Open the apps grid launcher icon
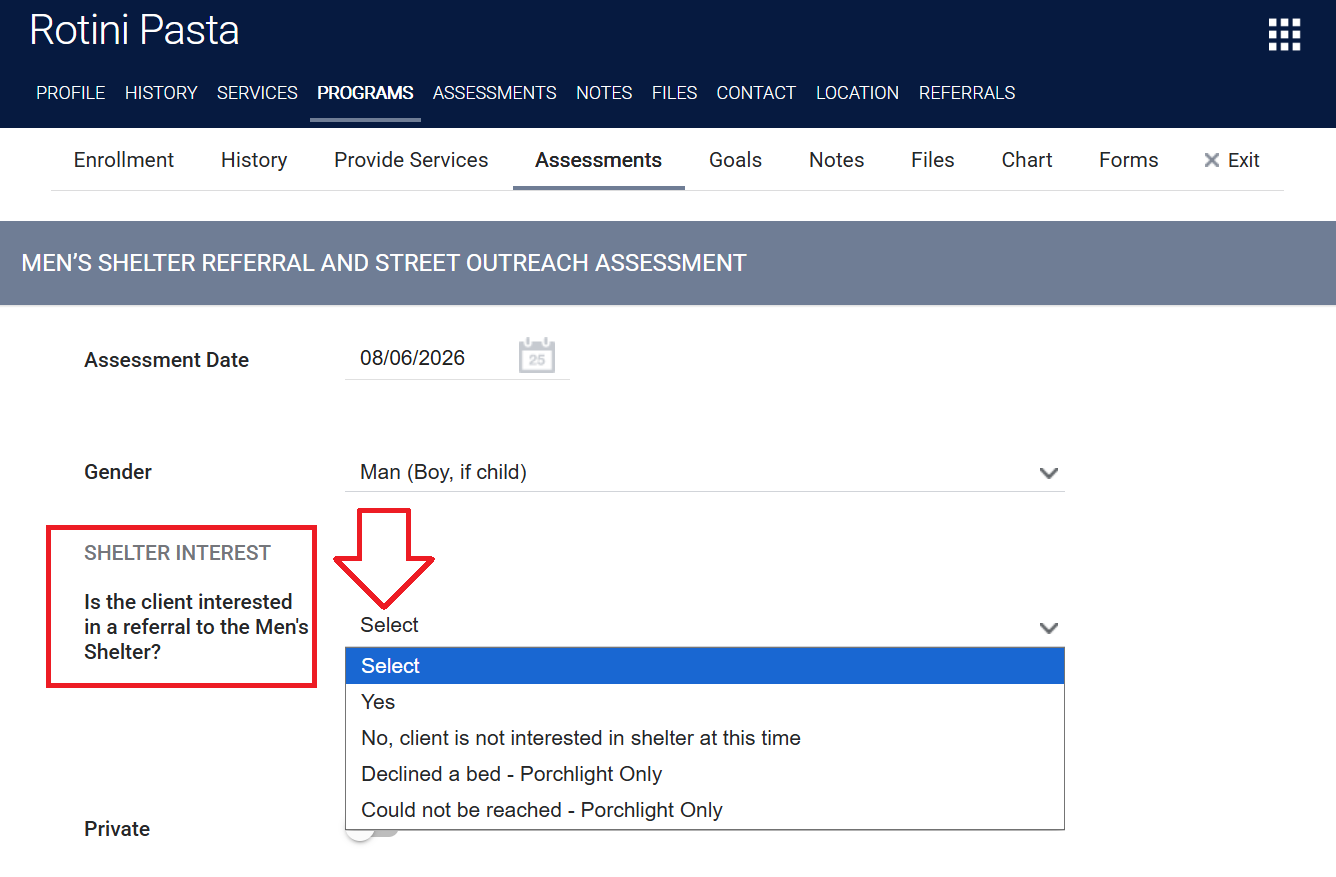The image size is (1336, 877). pyautogui.click(x=1284, y=34)
